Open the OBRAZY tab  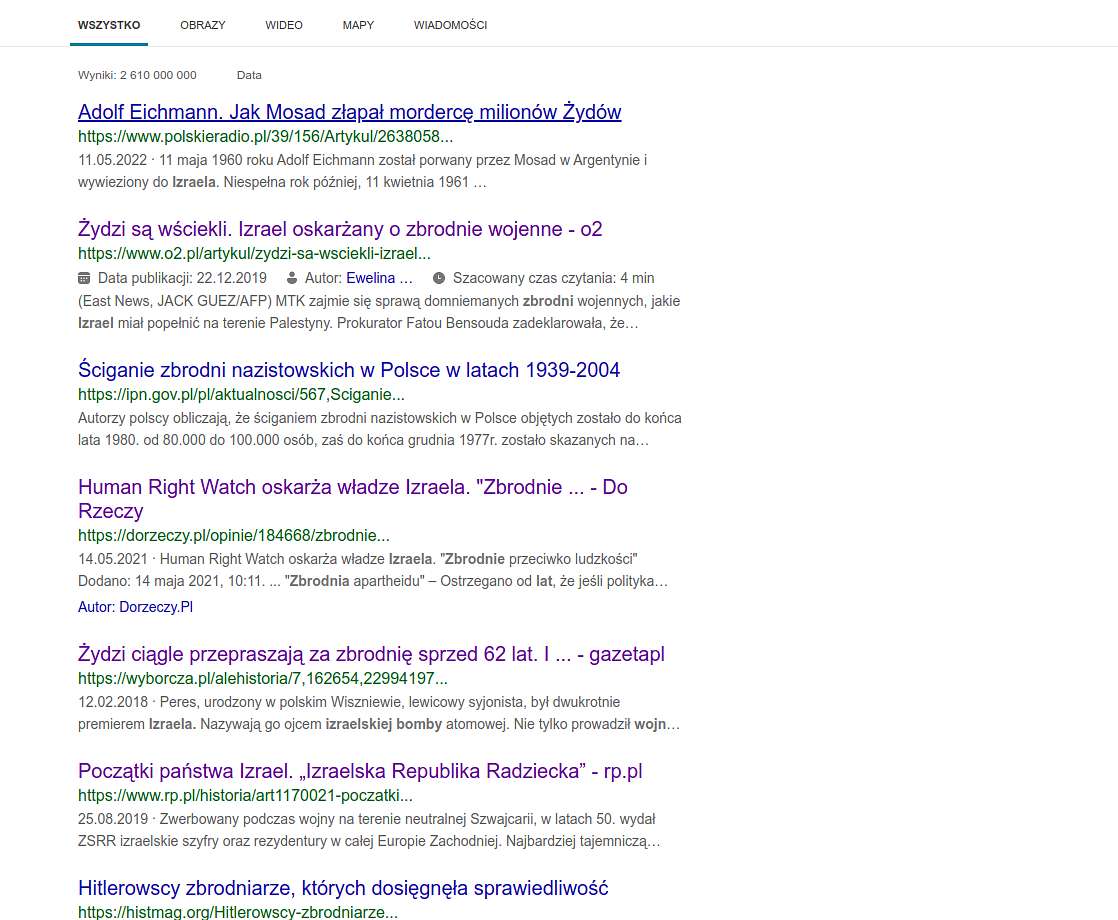click(x=202, y=25)
